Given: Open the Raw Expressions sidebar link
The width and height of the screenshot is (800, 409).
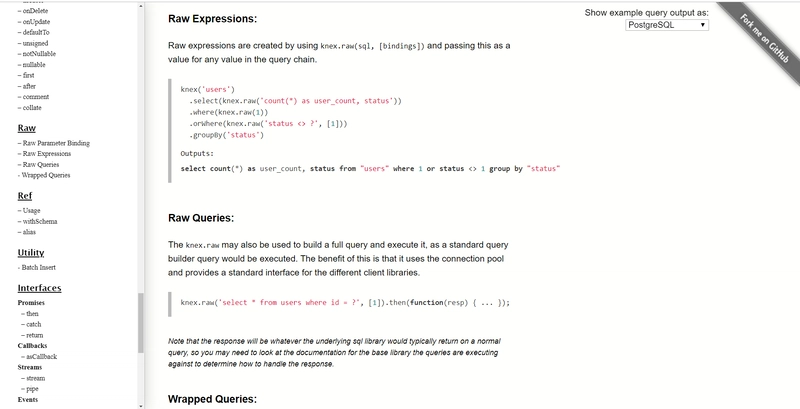Looking at the screenshot, I should 47,154.
